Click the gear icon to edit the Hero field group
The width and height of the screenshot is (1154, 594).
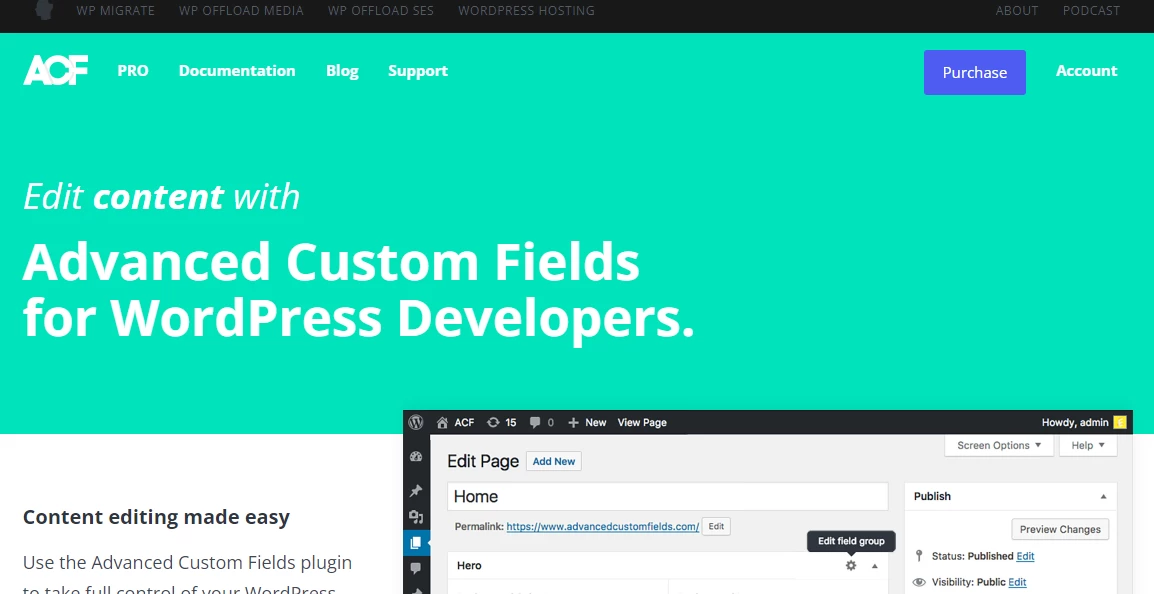tap(850, 565)
